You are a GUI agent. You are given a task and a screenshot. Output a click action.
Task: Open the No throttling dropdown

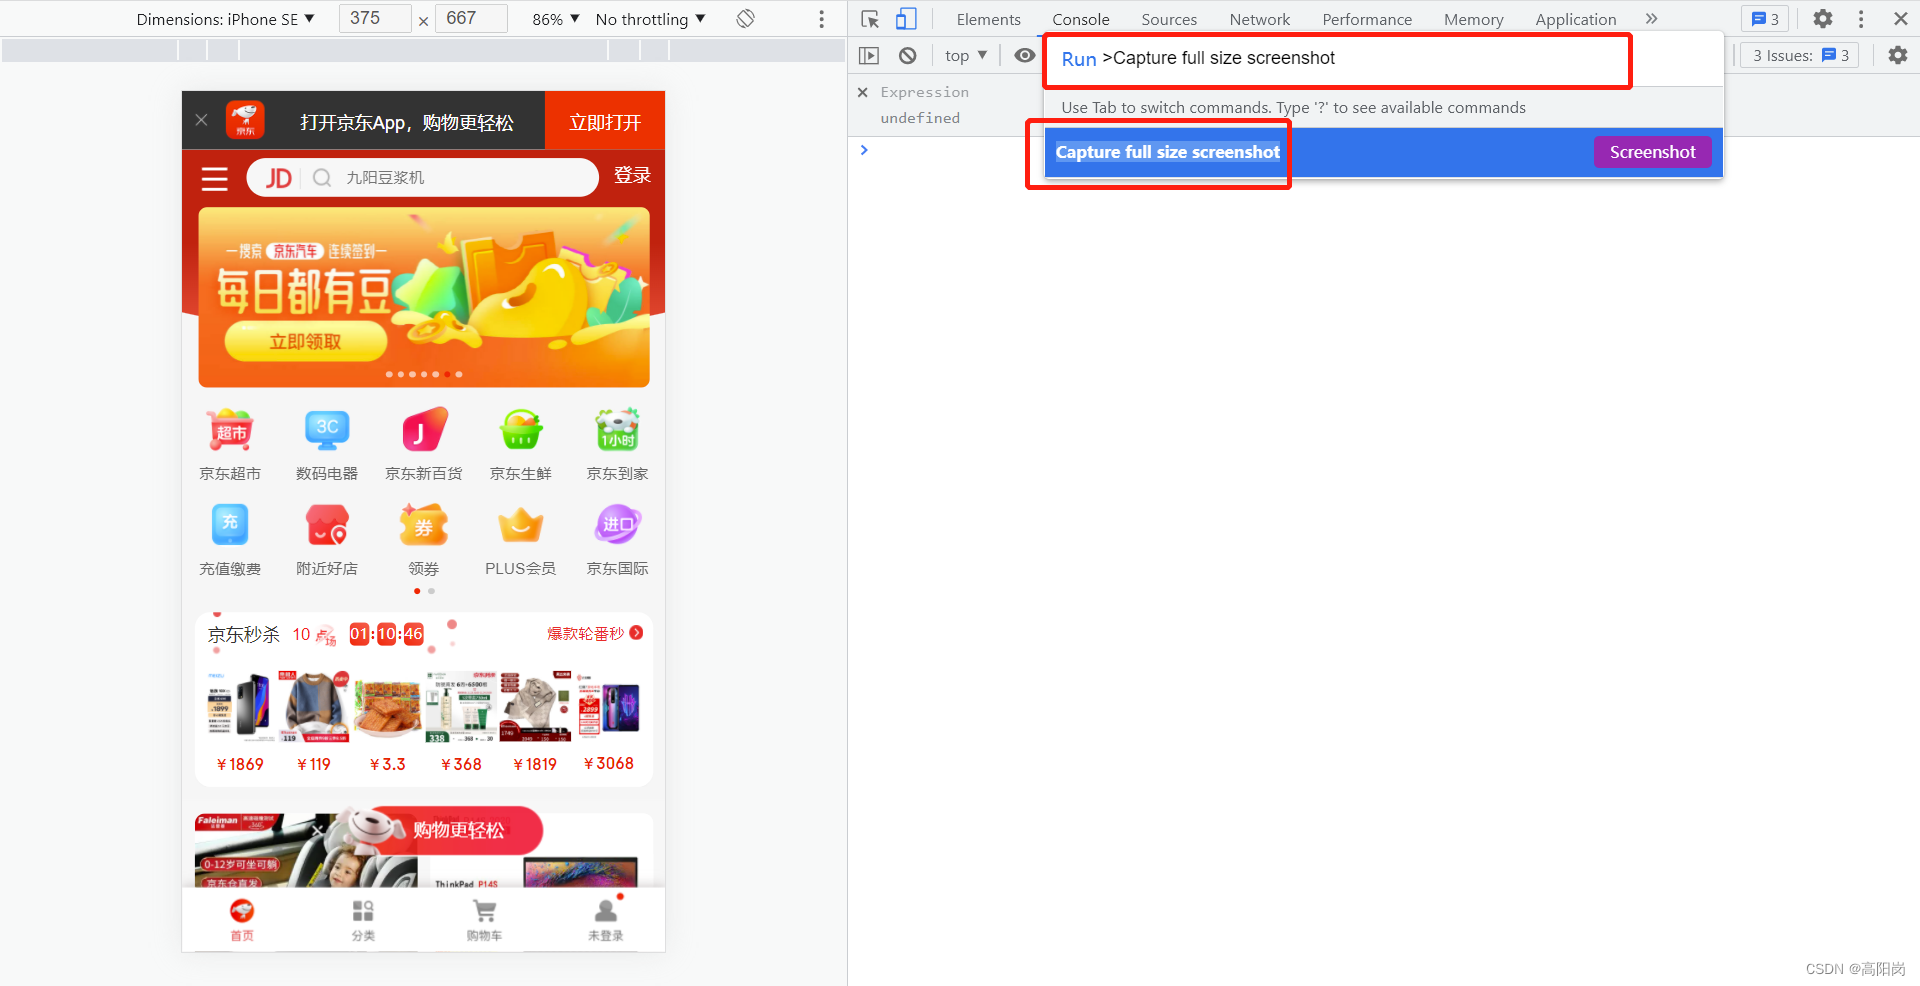pos(651,19)
